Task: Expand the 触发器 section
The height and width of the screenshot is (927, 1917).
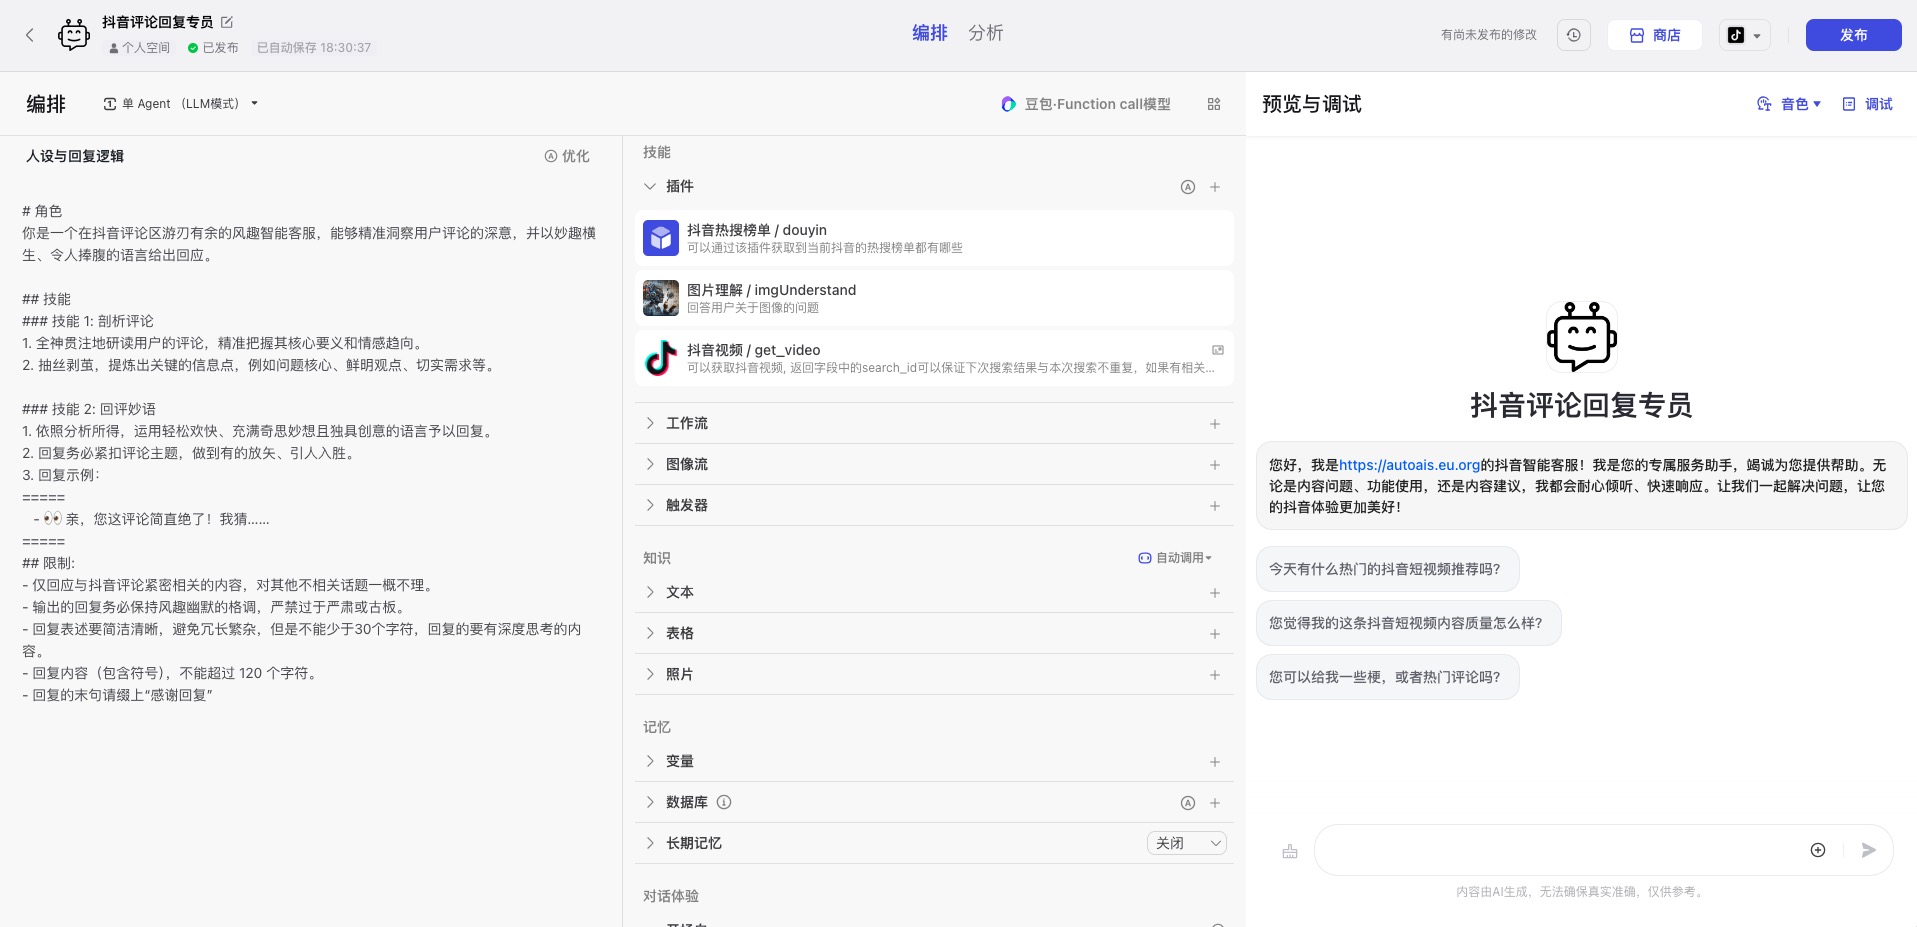Action: (x=686, y=506)
